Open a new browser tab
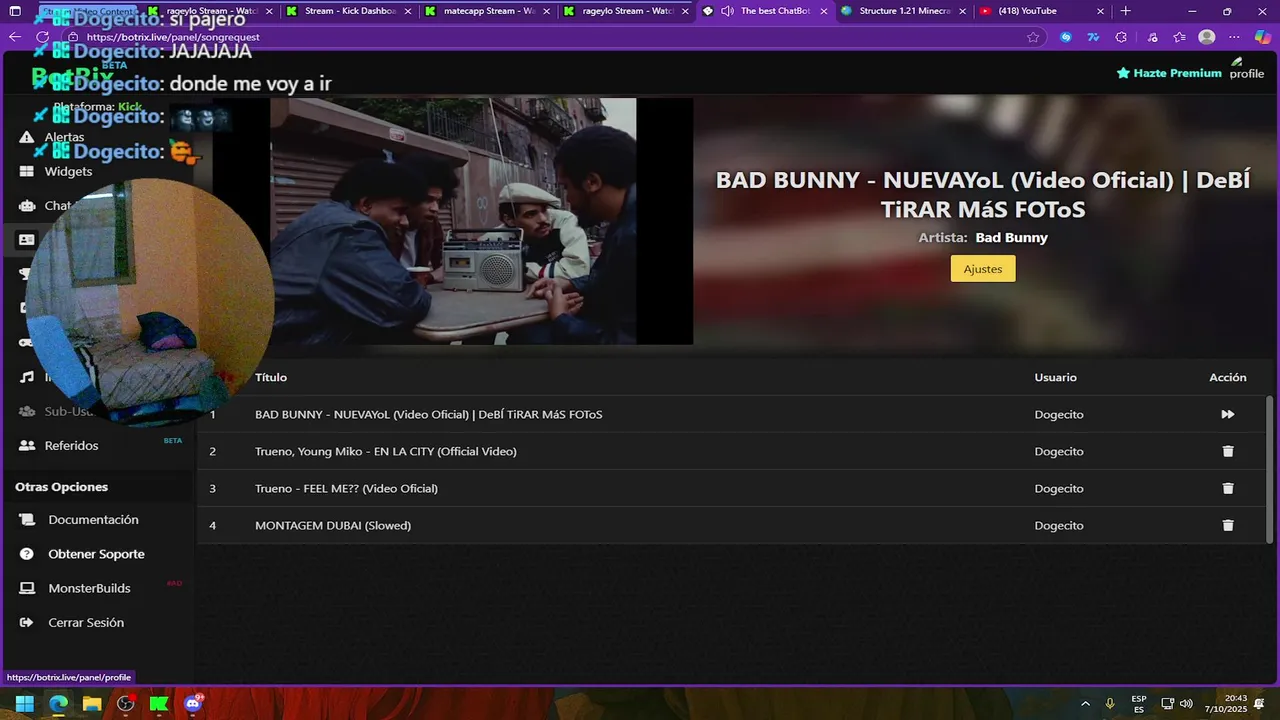 1126,11
